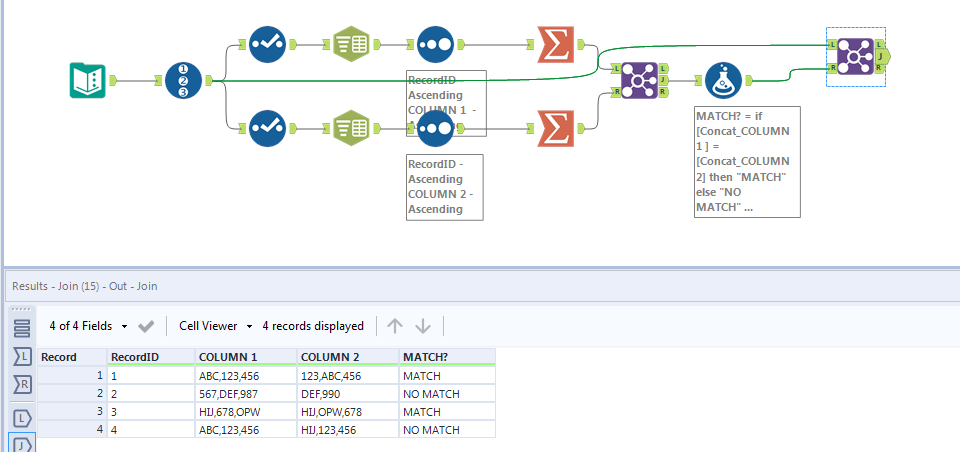Click the upper Sort tool node
The height and width of the screenshot is (452, 960).
point(434,44)
